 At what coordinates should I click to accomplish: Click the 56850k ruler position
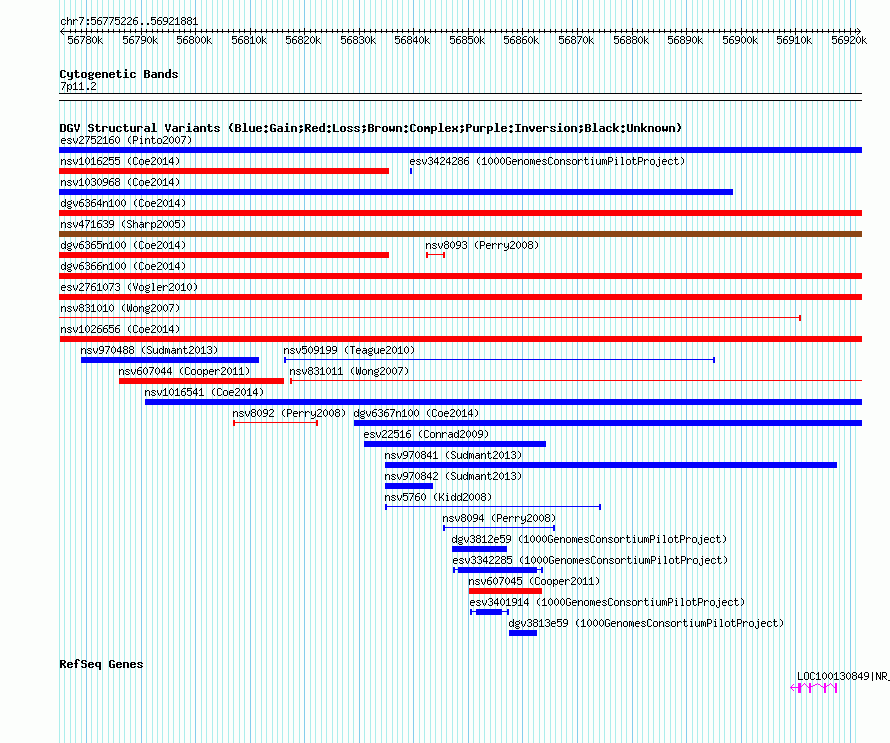[467, 40]
